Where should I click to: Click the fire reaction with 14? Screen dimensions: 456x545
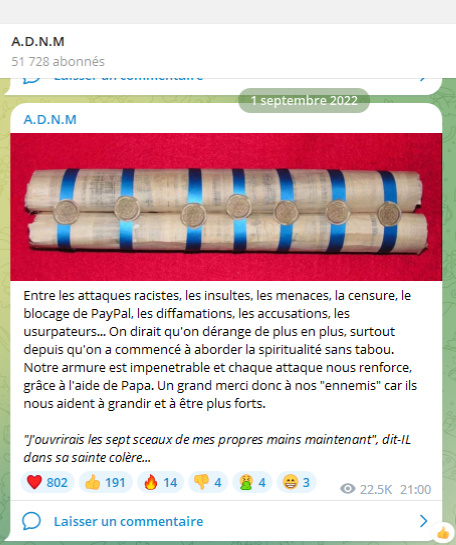click(x=161, y=482)
